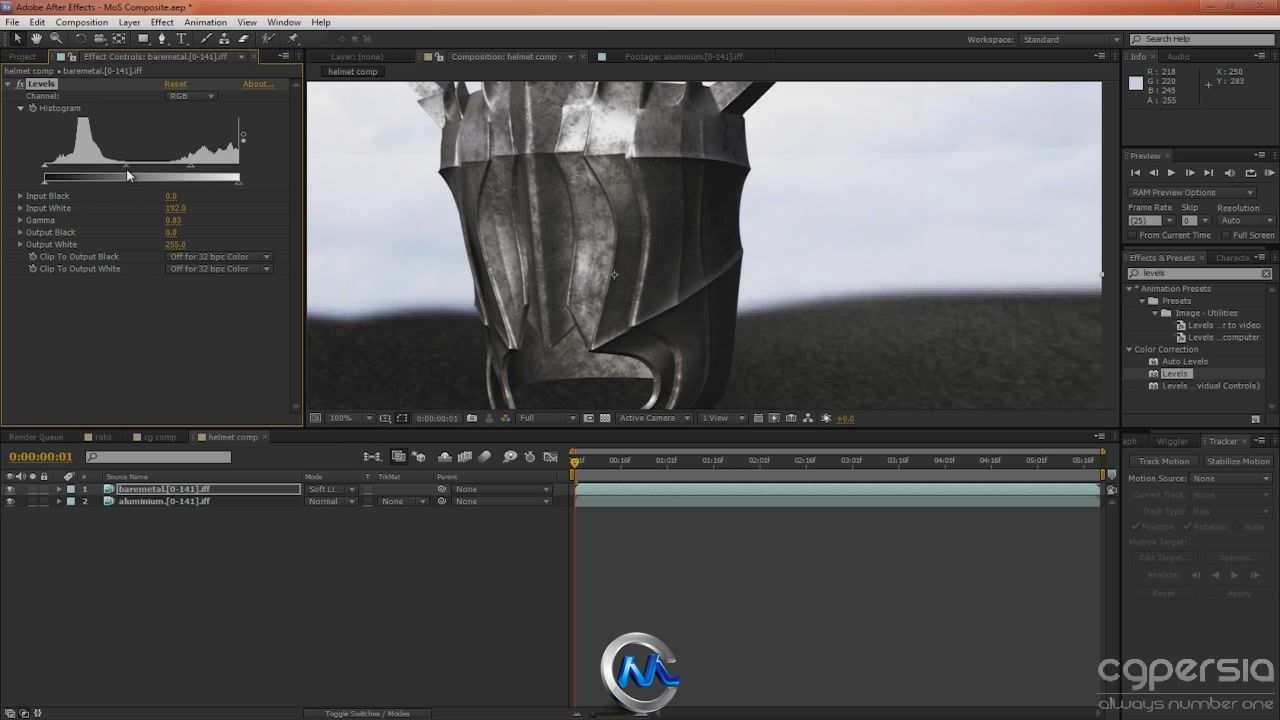Enable Motion Blur for the timeline
Viewport: 1280px width, 720px height.
[485, 457]
